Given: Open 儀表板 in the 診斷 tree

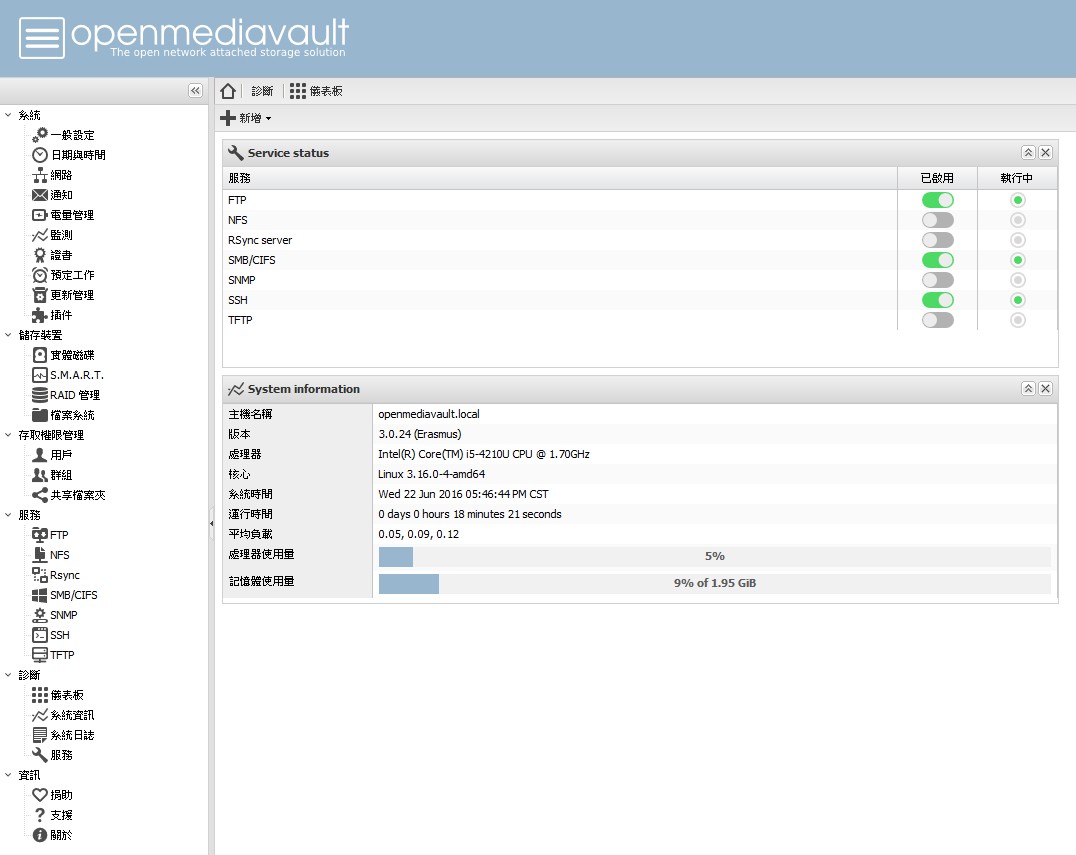Looking at the screenshot, I should tap(67, 695).
